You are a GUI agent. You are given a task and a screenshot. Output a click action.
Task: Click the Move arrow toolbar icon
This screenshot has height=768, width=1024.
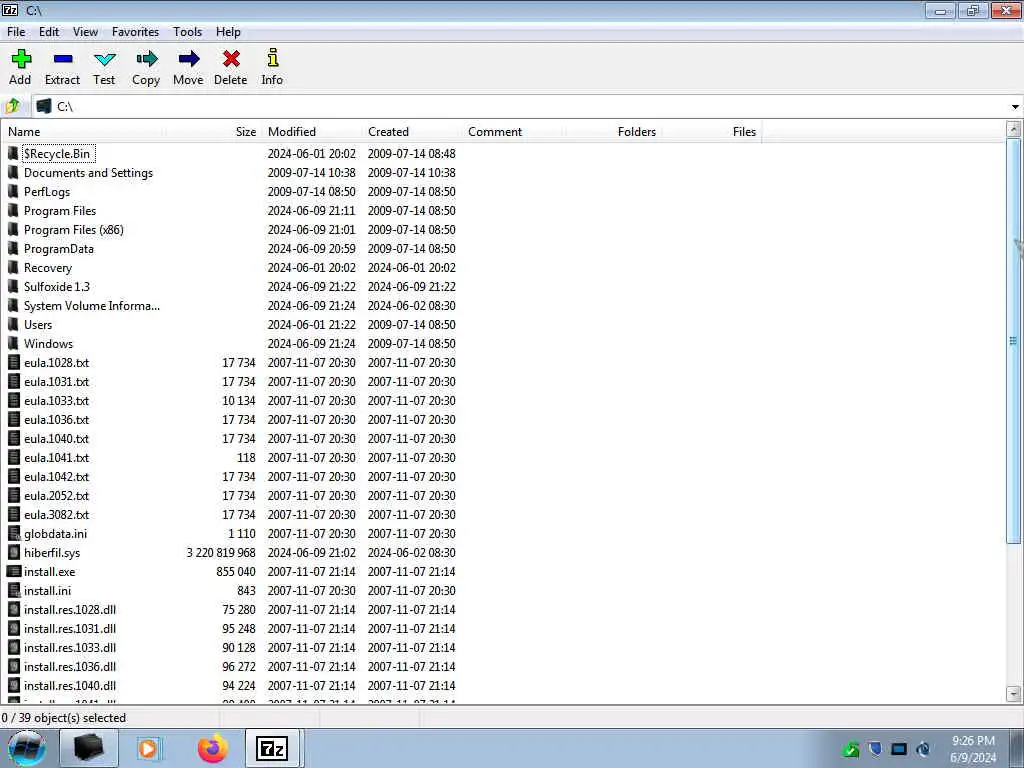[189, 59]
